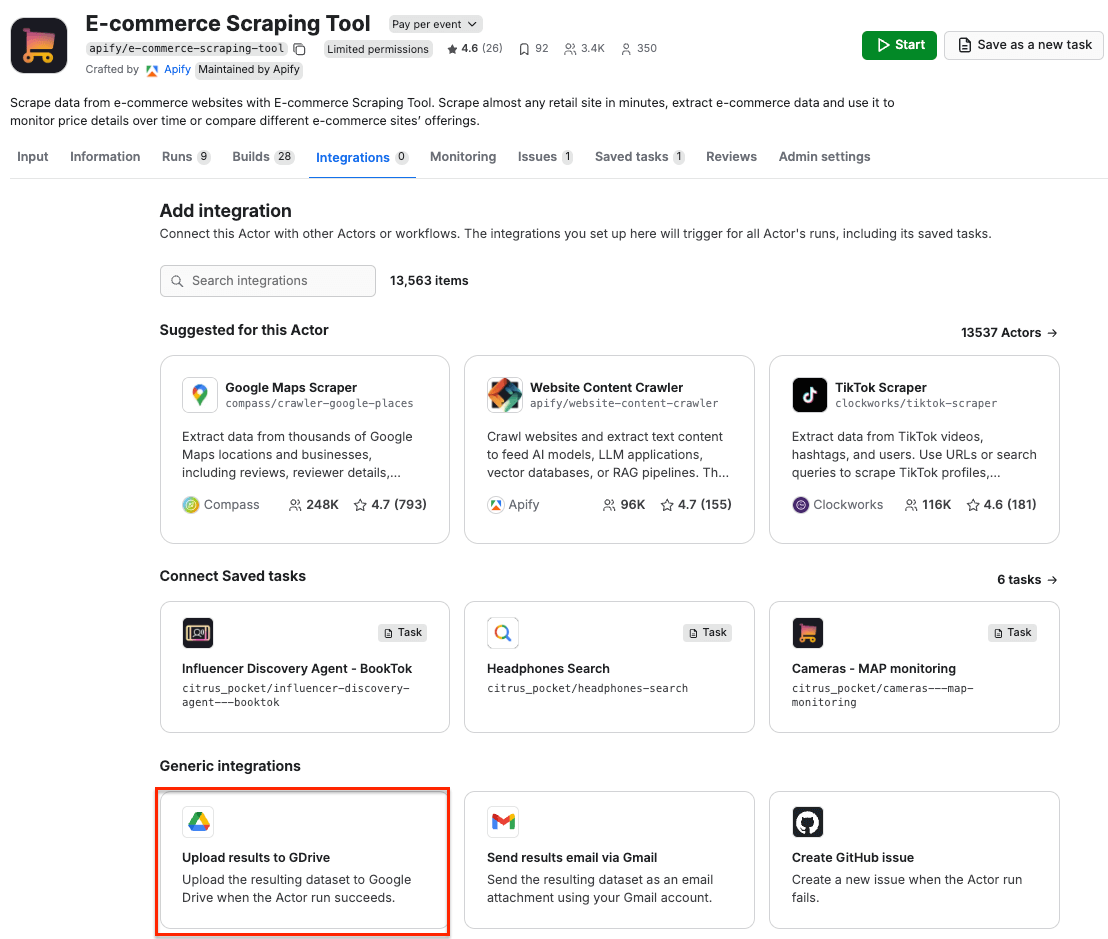
Task: Open the Reviews tab
Action: [x=731, y=156]
